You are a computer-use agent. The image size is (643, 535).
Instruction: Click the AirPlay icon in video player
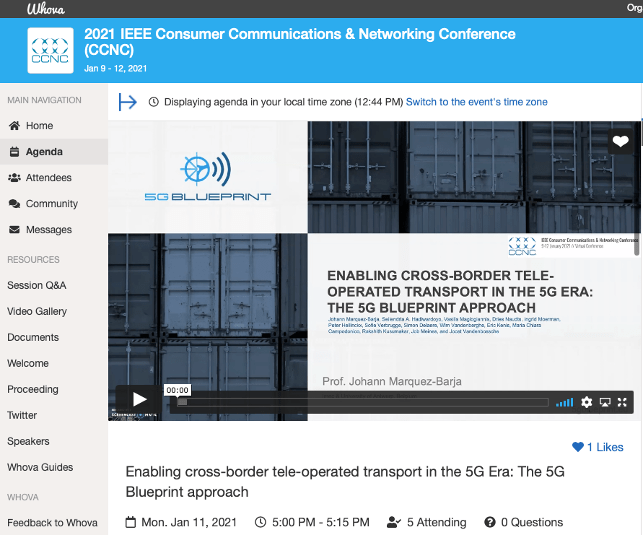[605, 402]
